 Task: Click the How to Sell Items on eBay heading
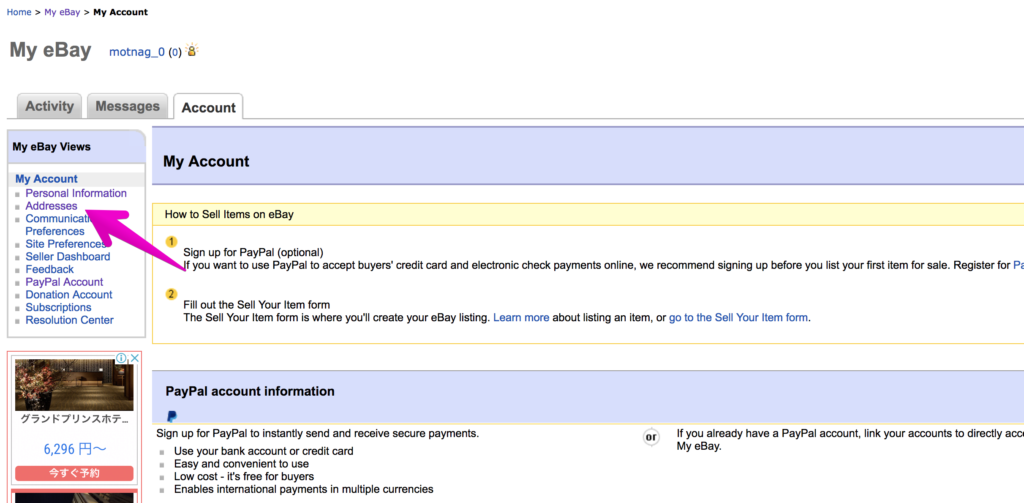[229, 214]
